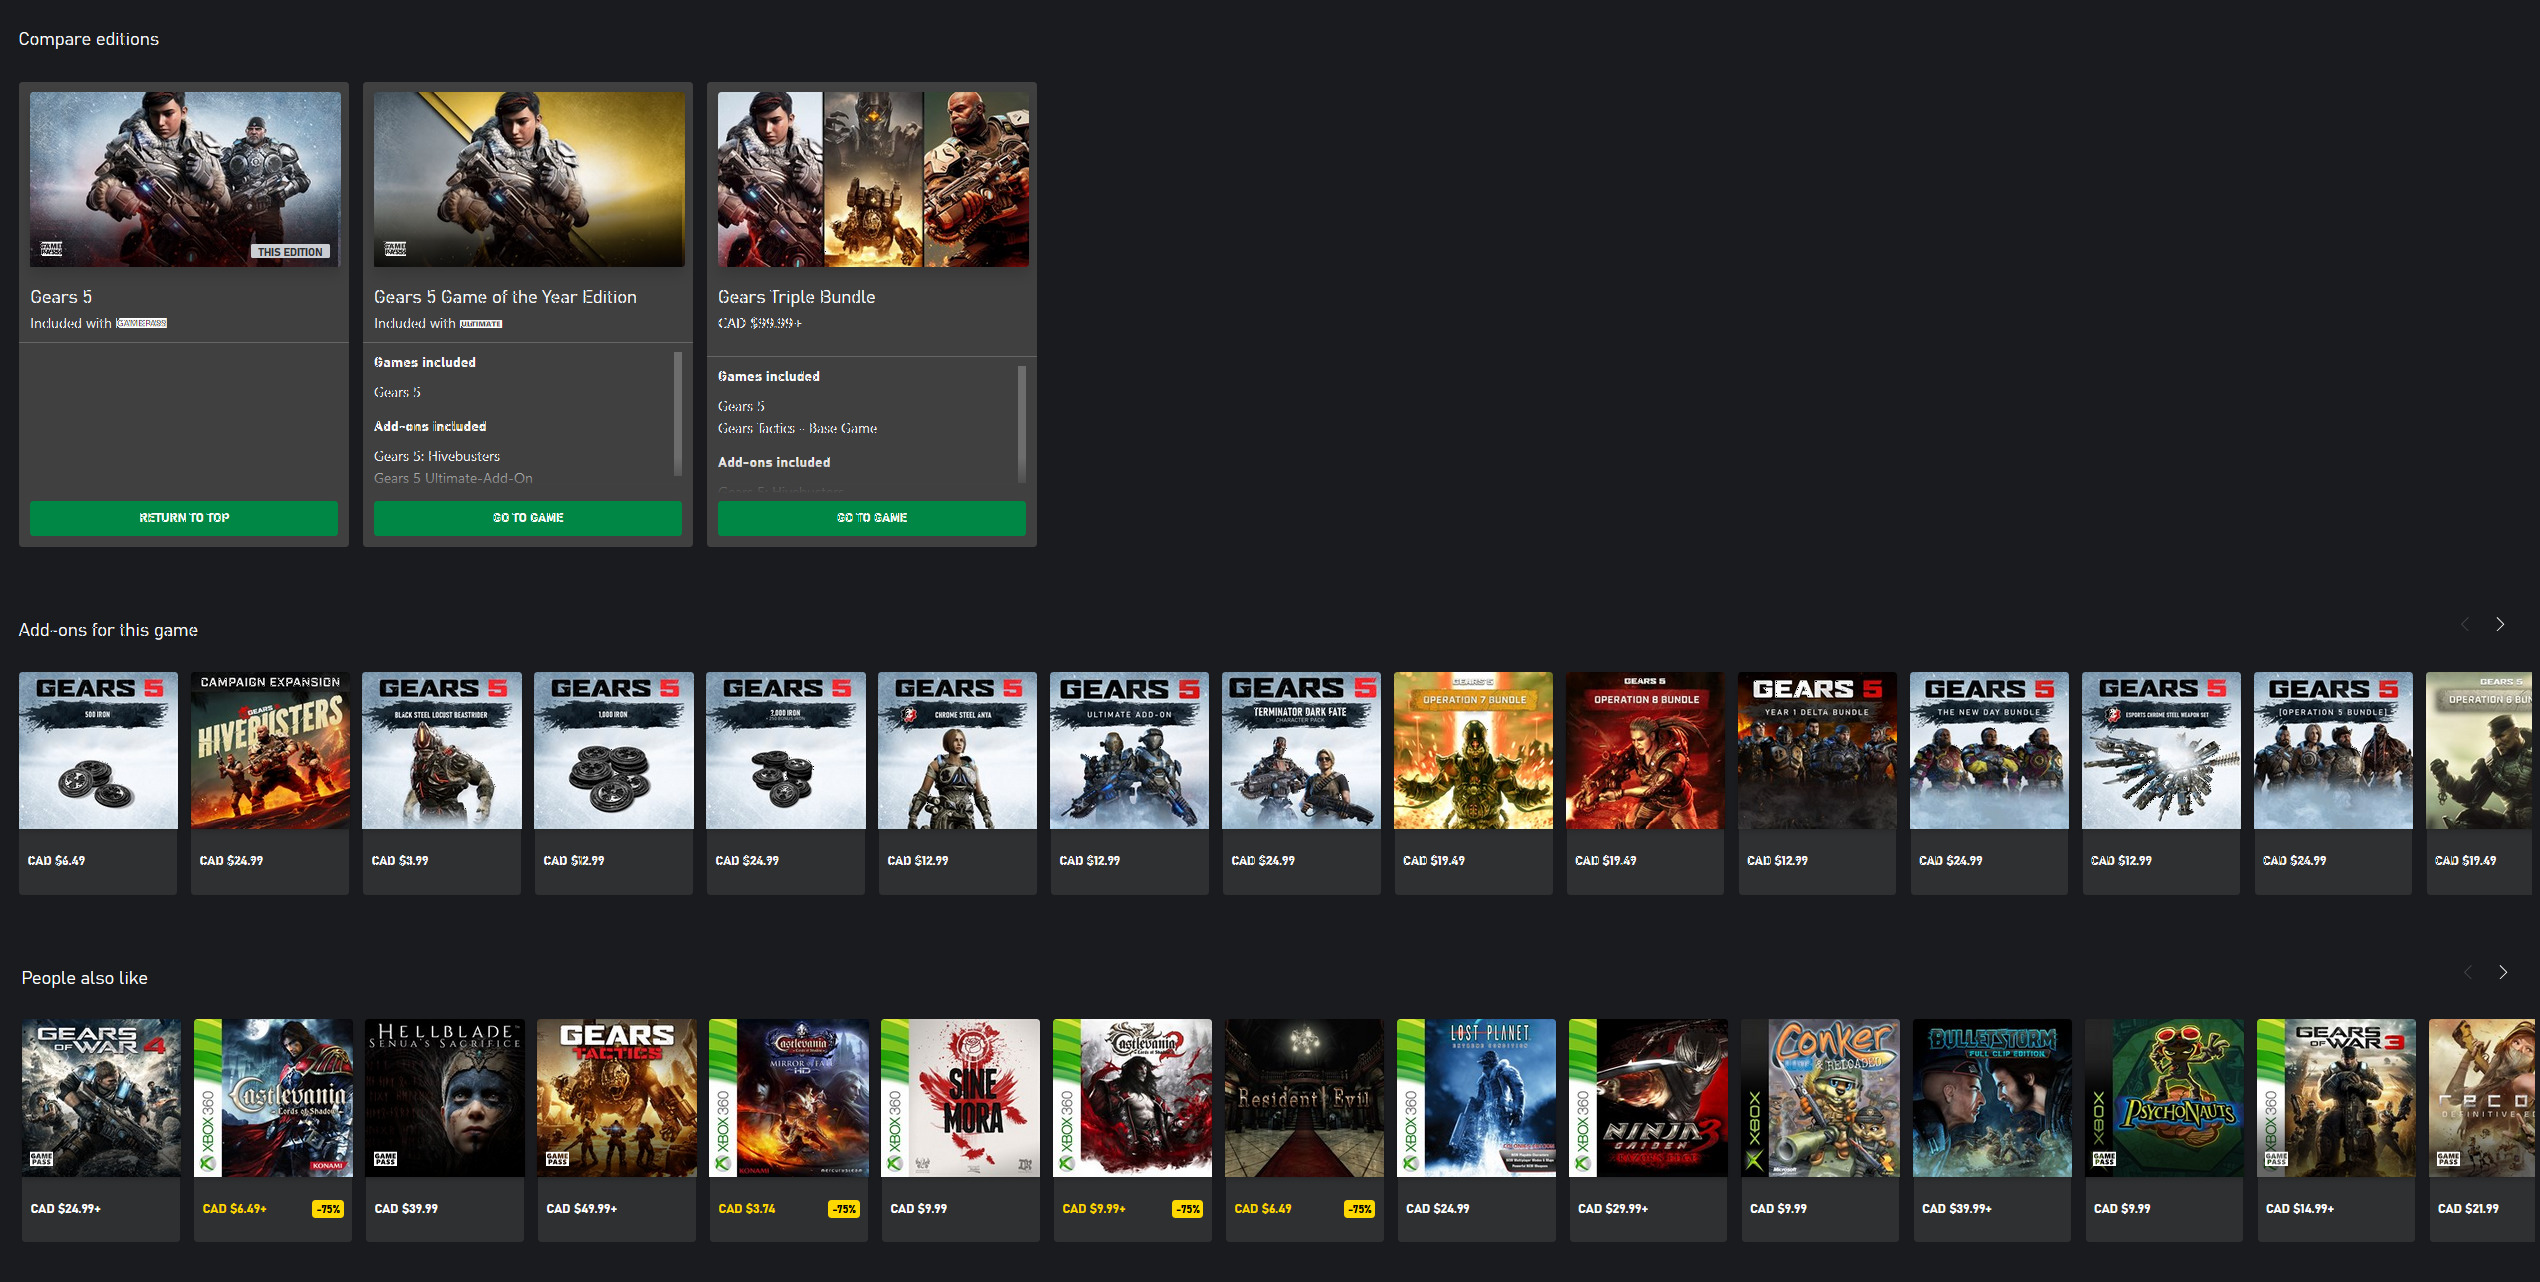Open the 500 Iron add-on tile
This screenshot has width=2540, height=1282.
[98, 783]
